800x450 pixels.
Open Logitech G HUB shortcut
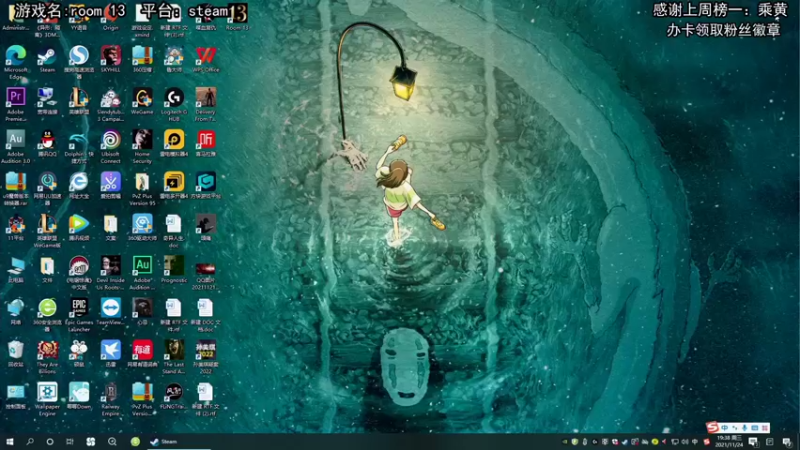click(x=174, y=99)
